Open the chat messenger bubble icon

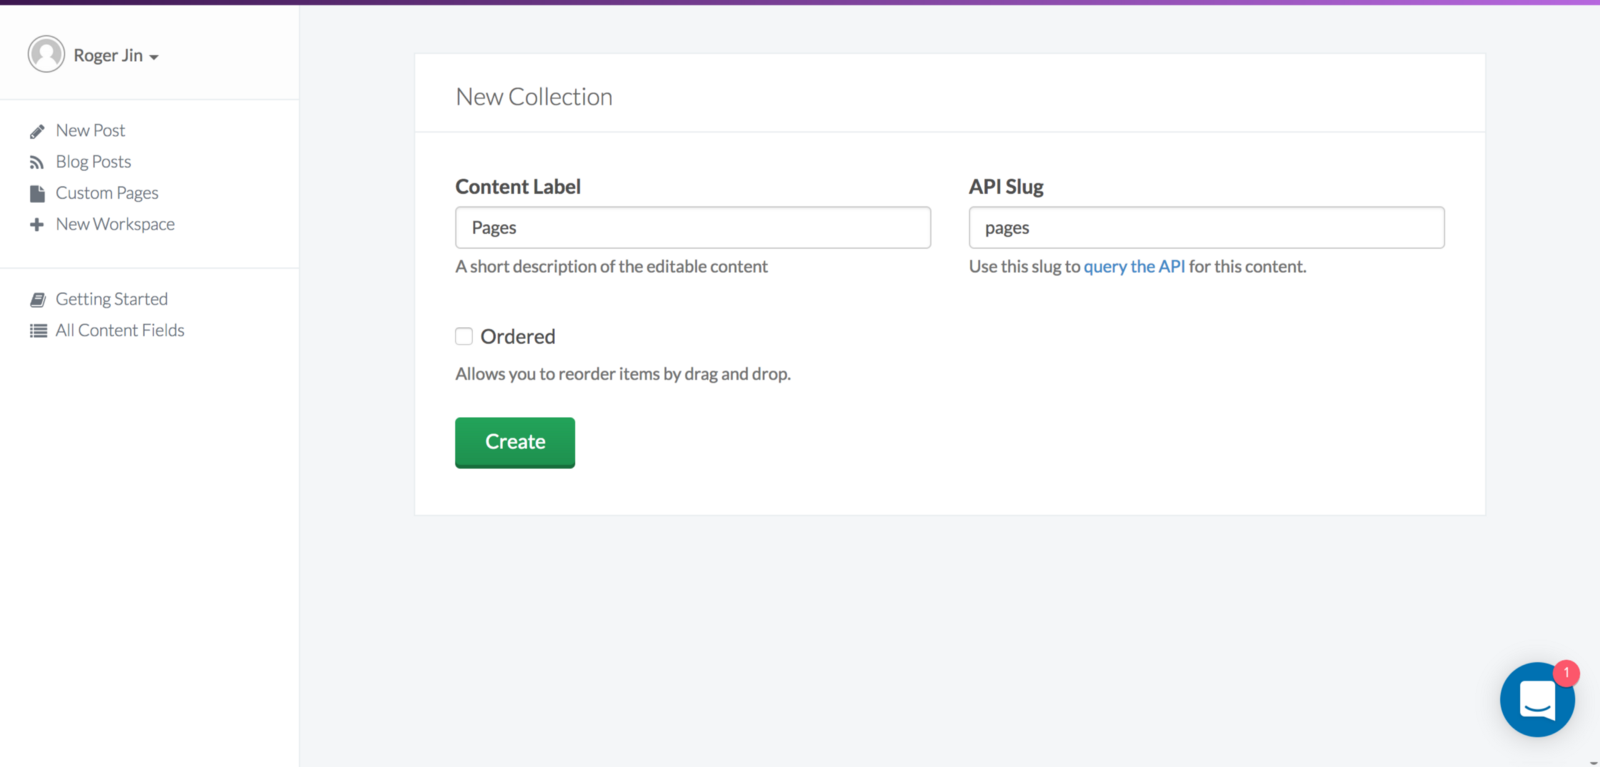coord(1537,700)
